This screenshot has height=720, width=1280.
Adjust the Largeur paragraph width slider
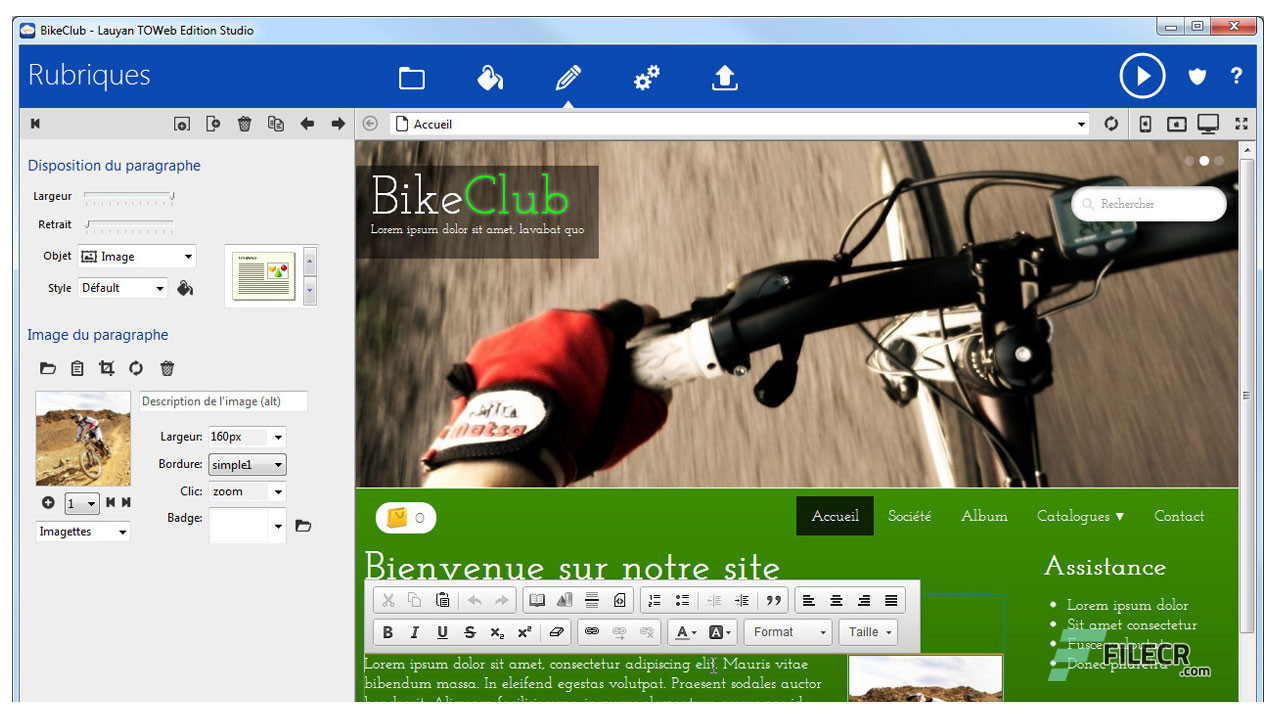click(171, 197)
